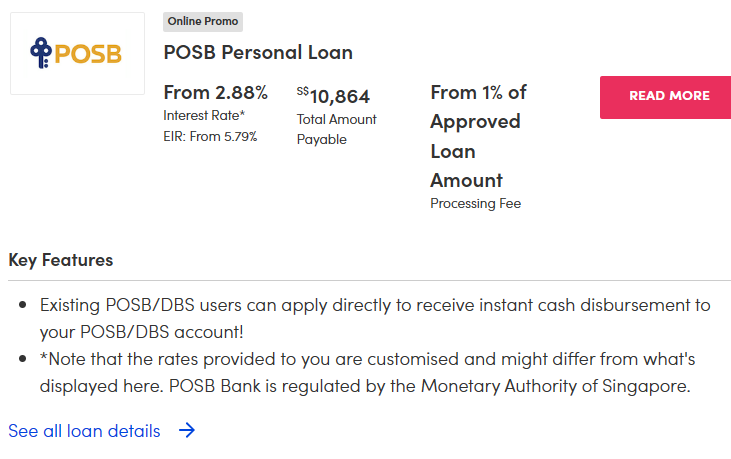731x459 pixels.
Task: Click the Interest Rate* label
Action: coord(204,115)
